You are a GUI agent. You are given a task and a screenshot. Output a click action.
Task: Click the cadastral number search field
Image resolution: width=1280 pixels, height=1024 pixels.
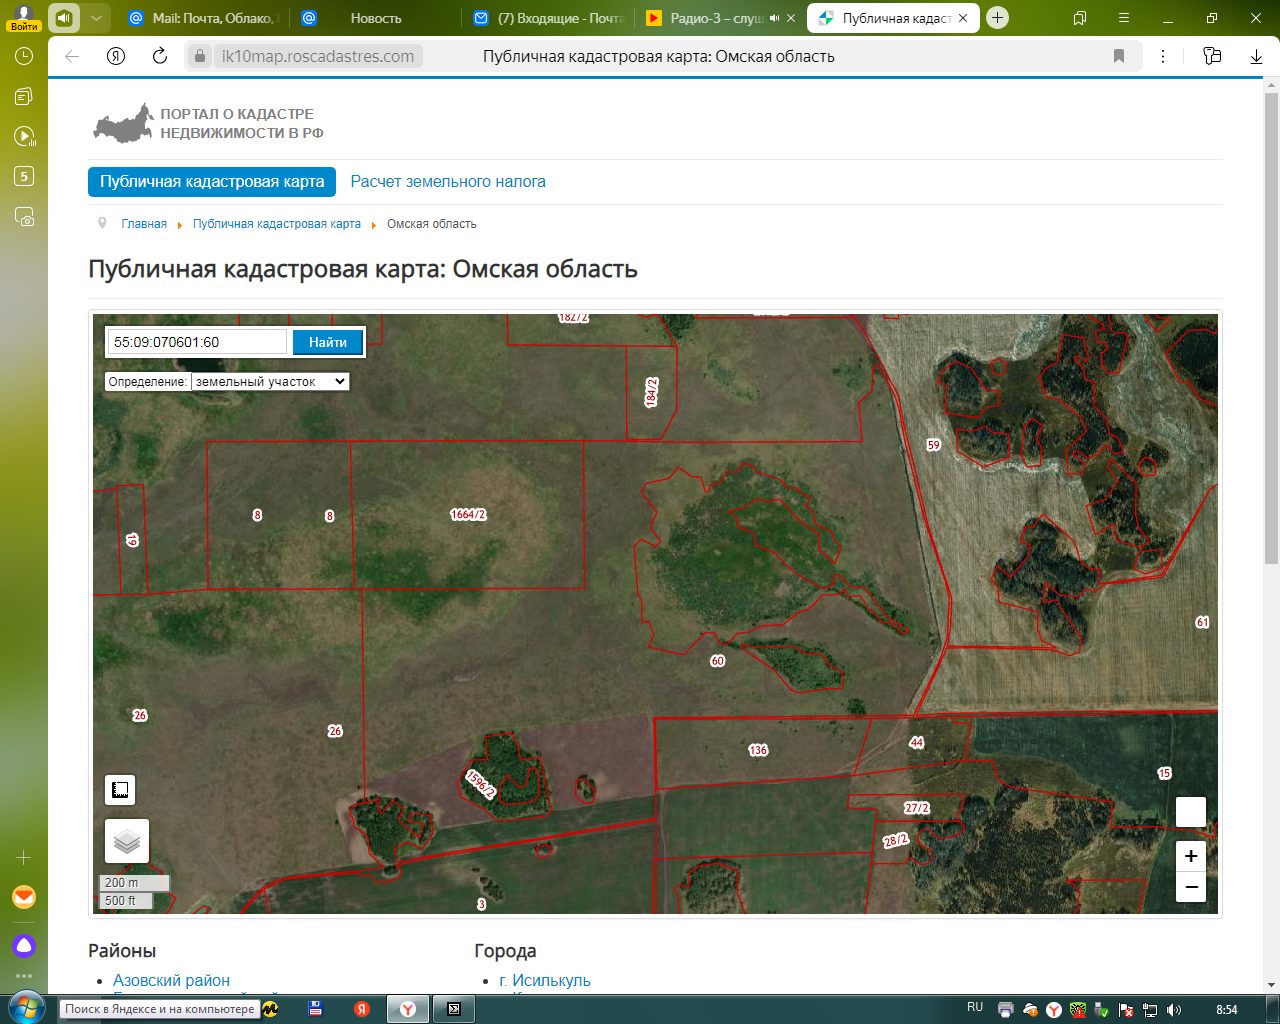[197, 342]
